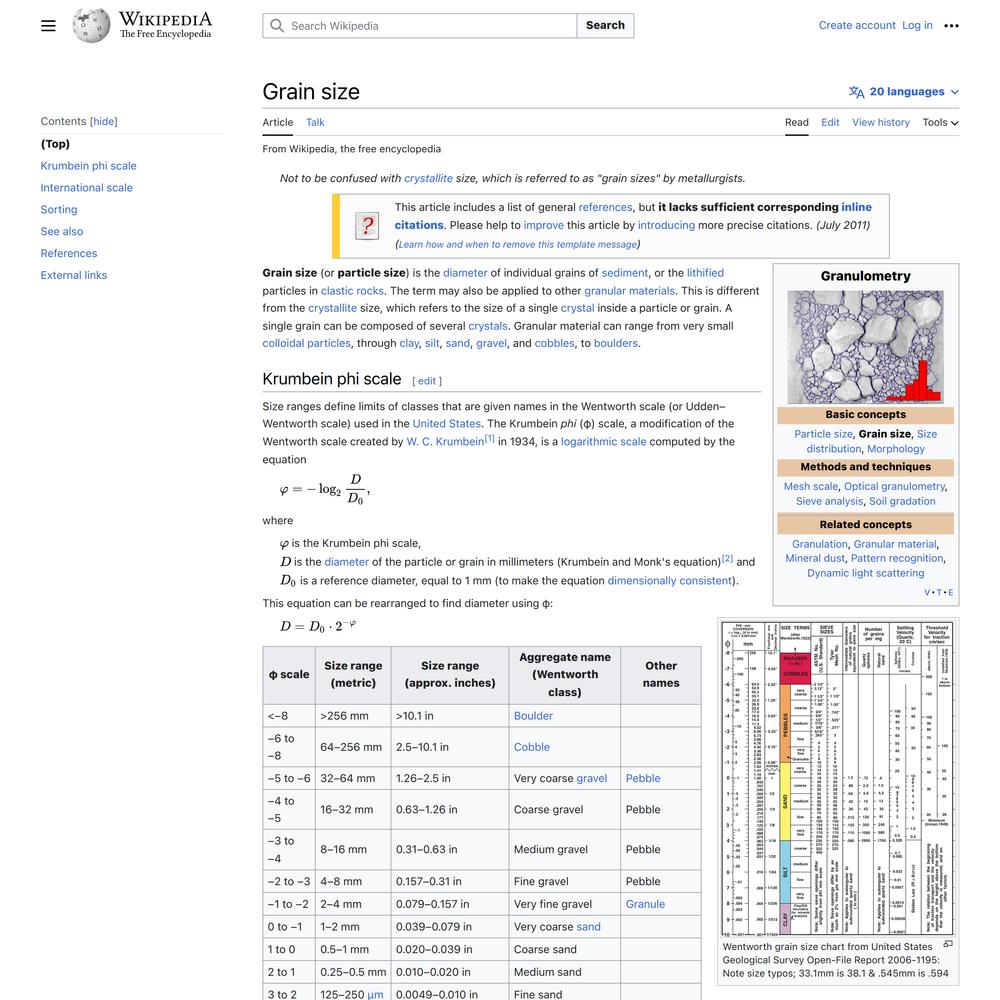Open the three-dot personal tools menu
Image resolution: width=1000 pixels, height=1000 pixels.
point(951,26)
